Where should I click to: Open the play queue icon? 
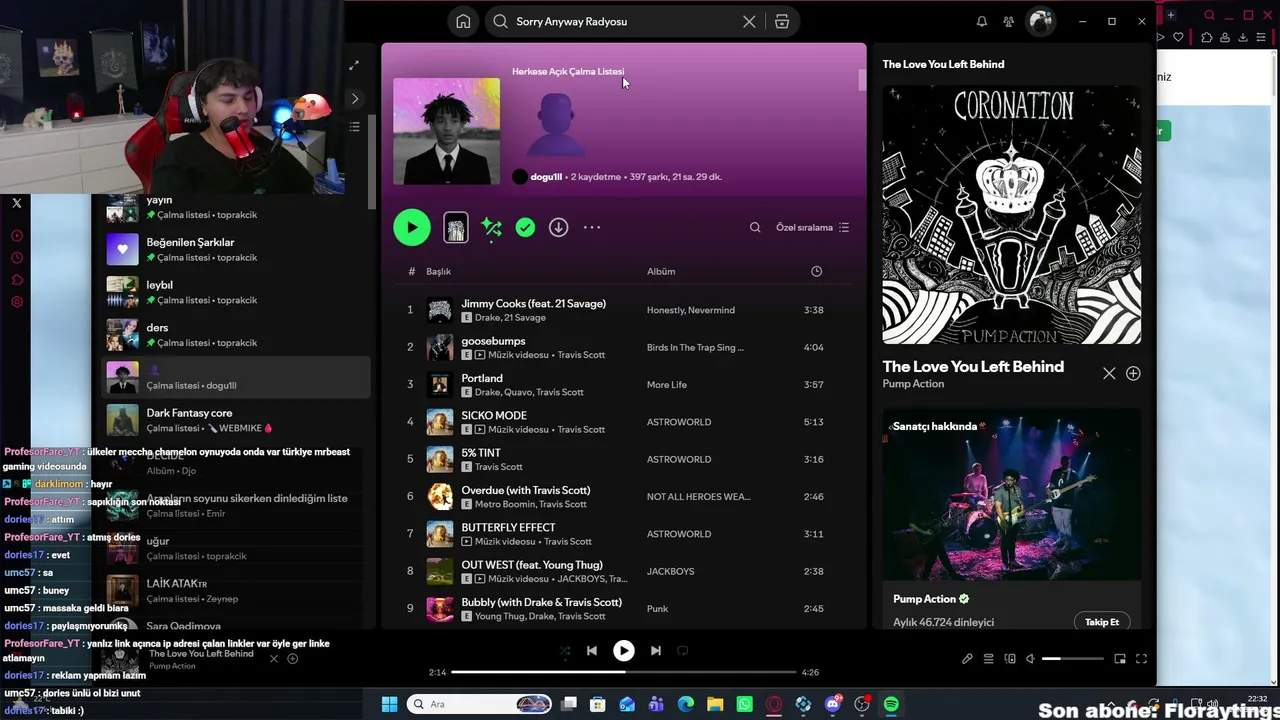click(x=989, y=659)
